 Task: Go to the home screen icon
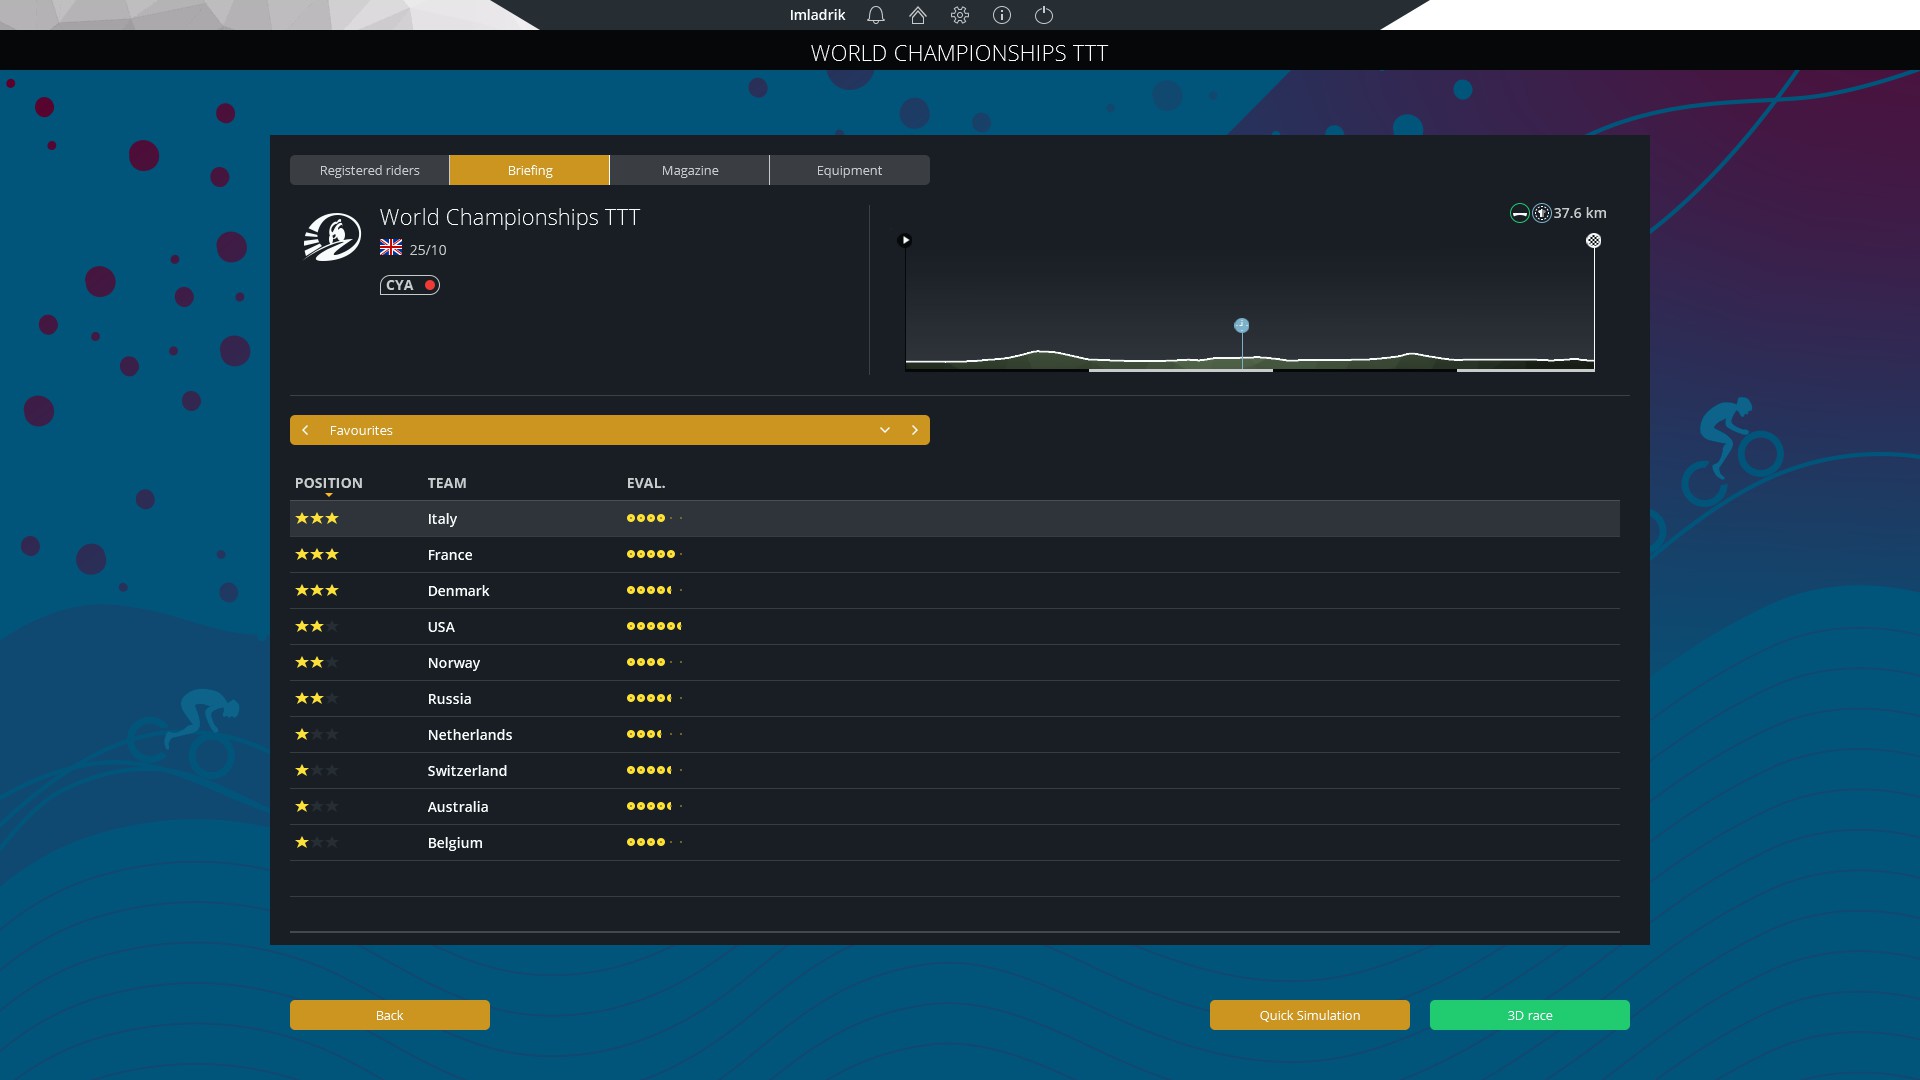click(918, 15)
